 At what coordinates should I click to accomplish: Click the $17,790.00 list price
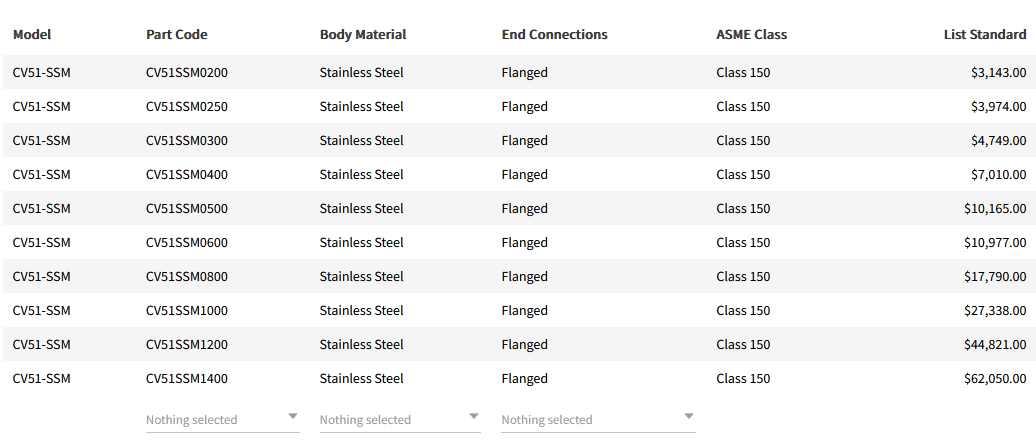995,277
